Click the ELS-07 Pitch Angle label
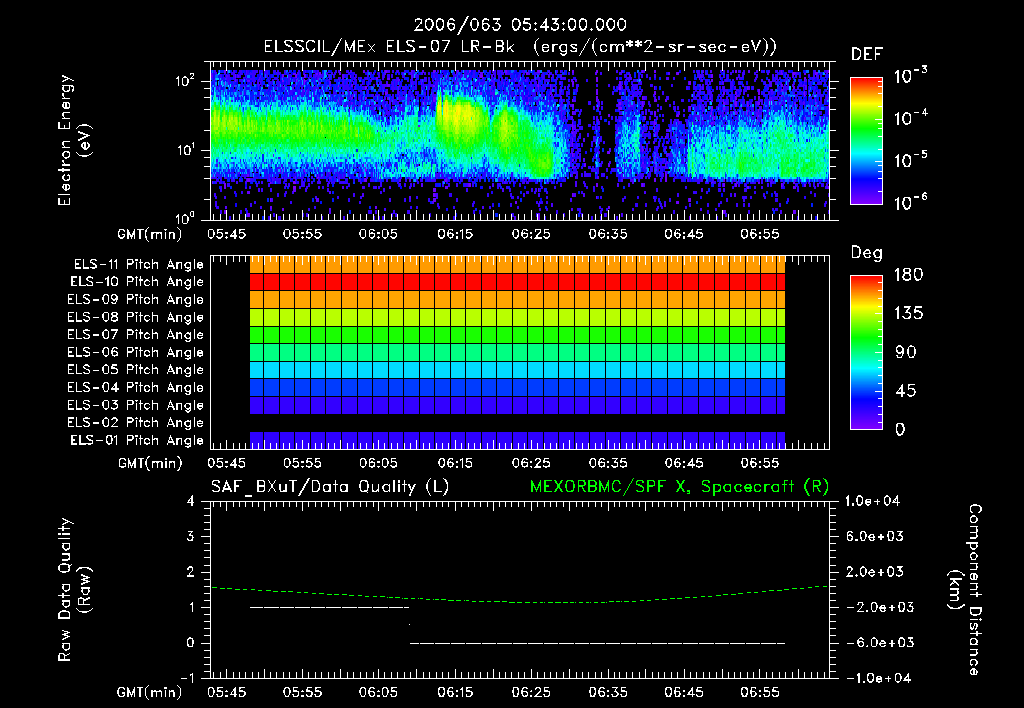This screenshot has height=708, width=1024. pyautogui.click(x=138, y=335)
